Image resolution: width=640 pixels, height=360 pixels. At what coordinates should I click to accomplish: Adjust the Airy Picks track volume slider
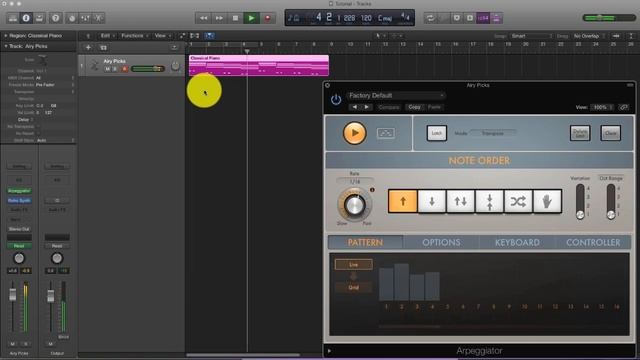click(x=148, y=69)
